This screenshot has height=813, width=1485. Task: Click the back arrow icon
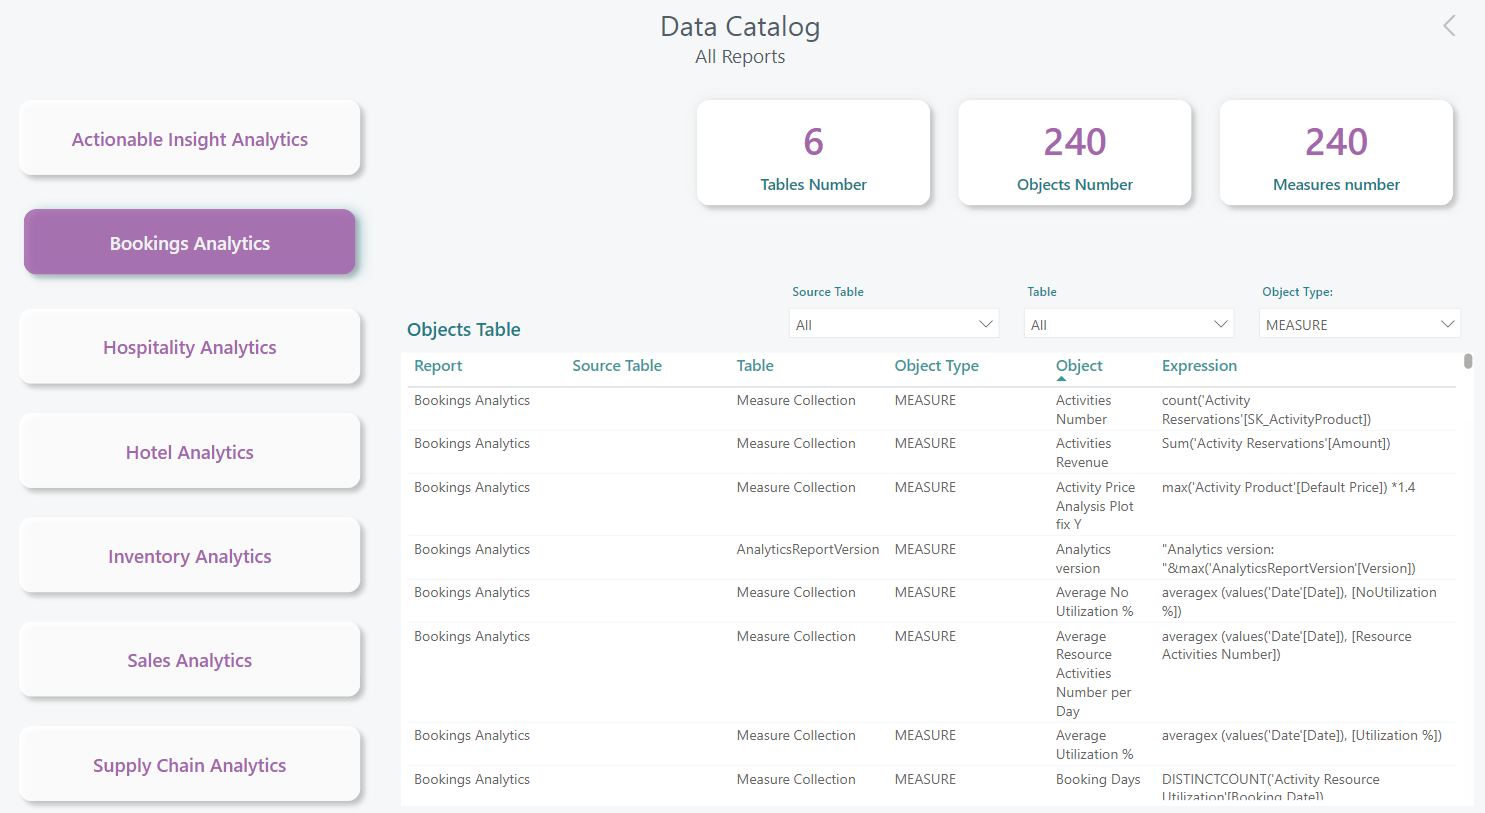pos(1449,26)
